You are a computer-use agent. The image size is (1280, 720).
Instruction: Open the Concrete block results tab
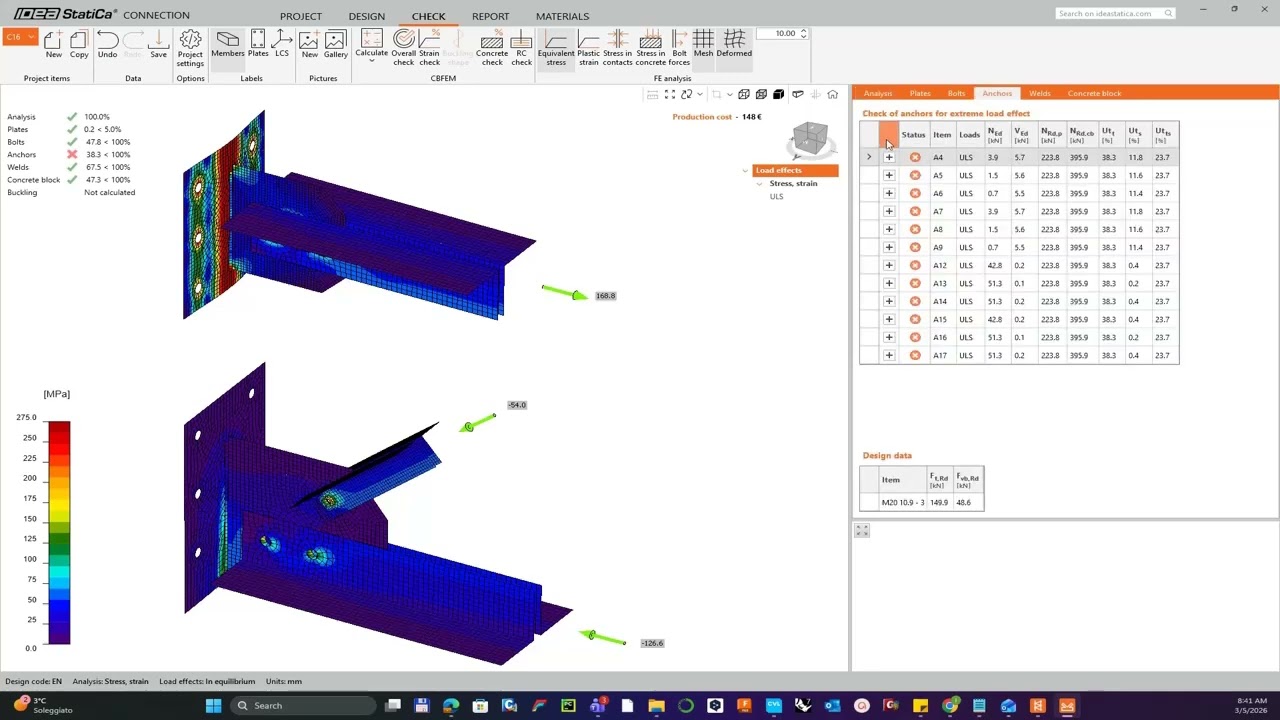1094,93
